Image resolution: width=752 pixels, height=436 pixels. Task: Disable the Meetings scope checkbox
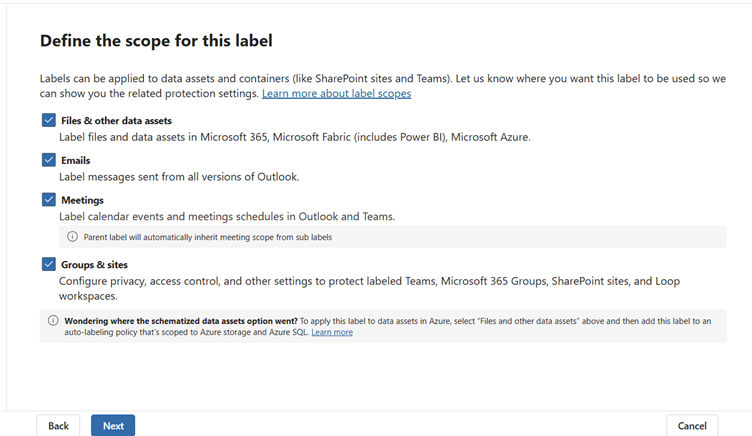point(49,200)
